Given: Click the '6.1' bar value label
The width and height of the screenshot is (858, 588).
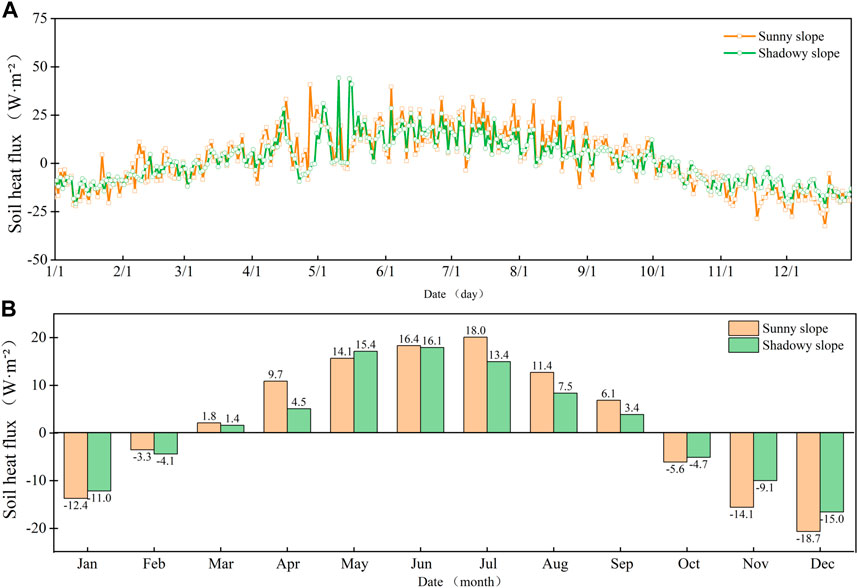Looking at the screenshot, I should click(608, 394).
